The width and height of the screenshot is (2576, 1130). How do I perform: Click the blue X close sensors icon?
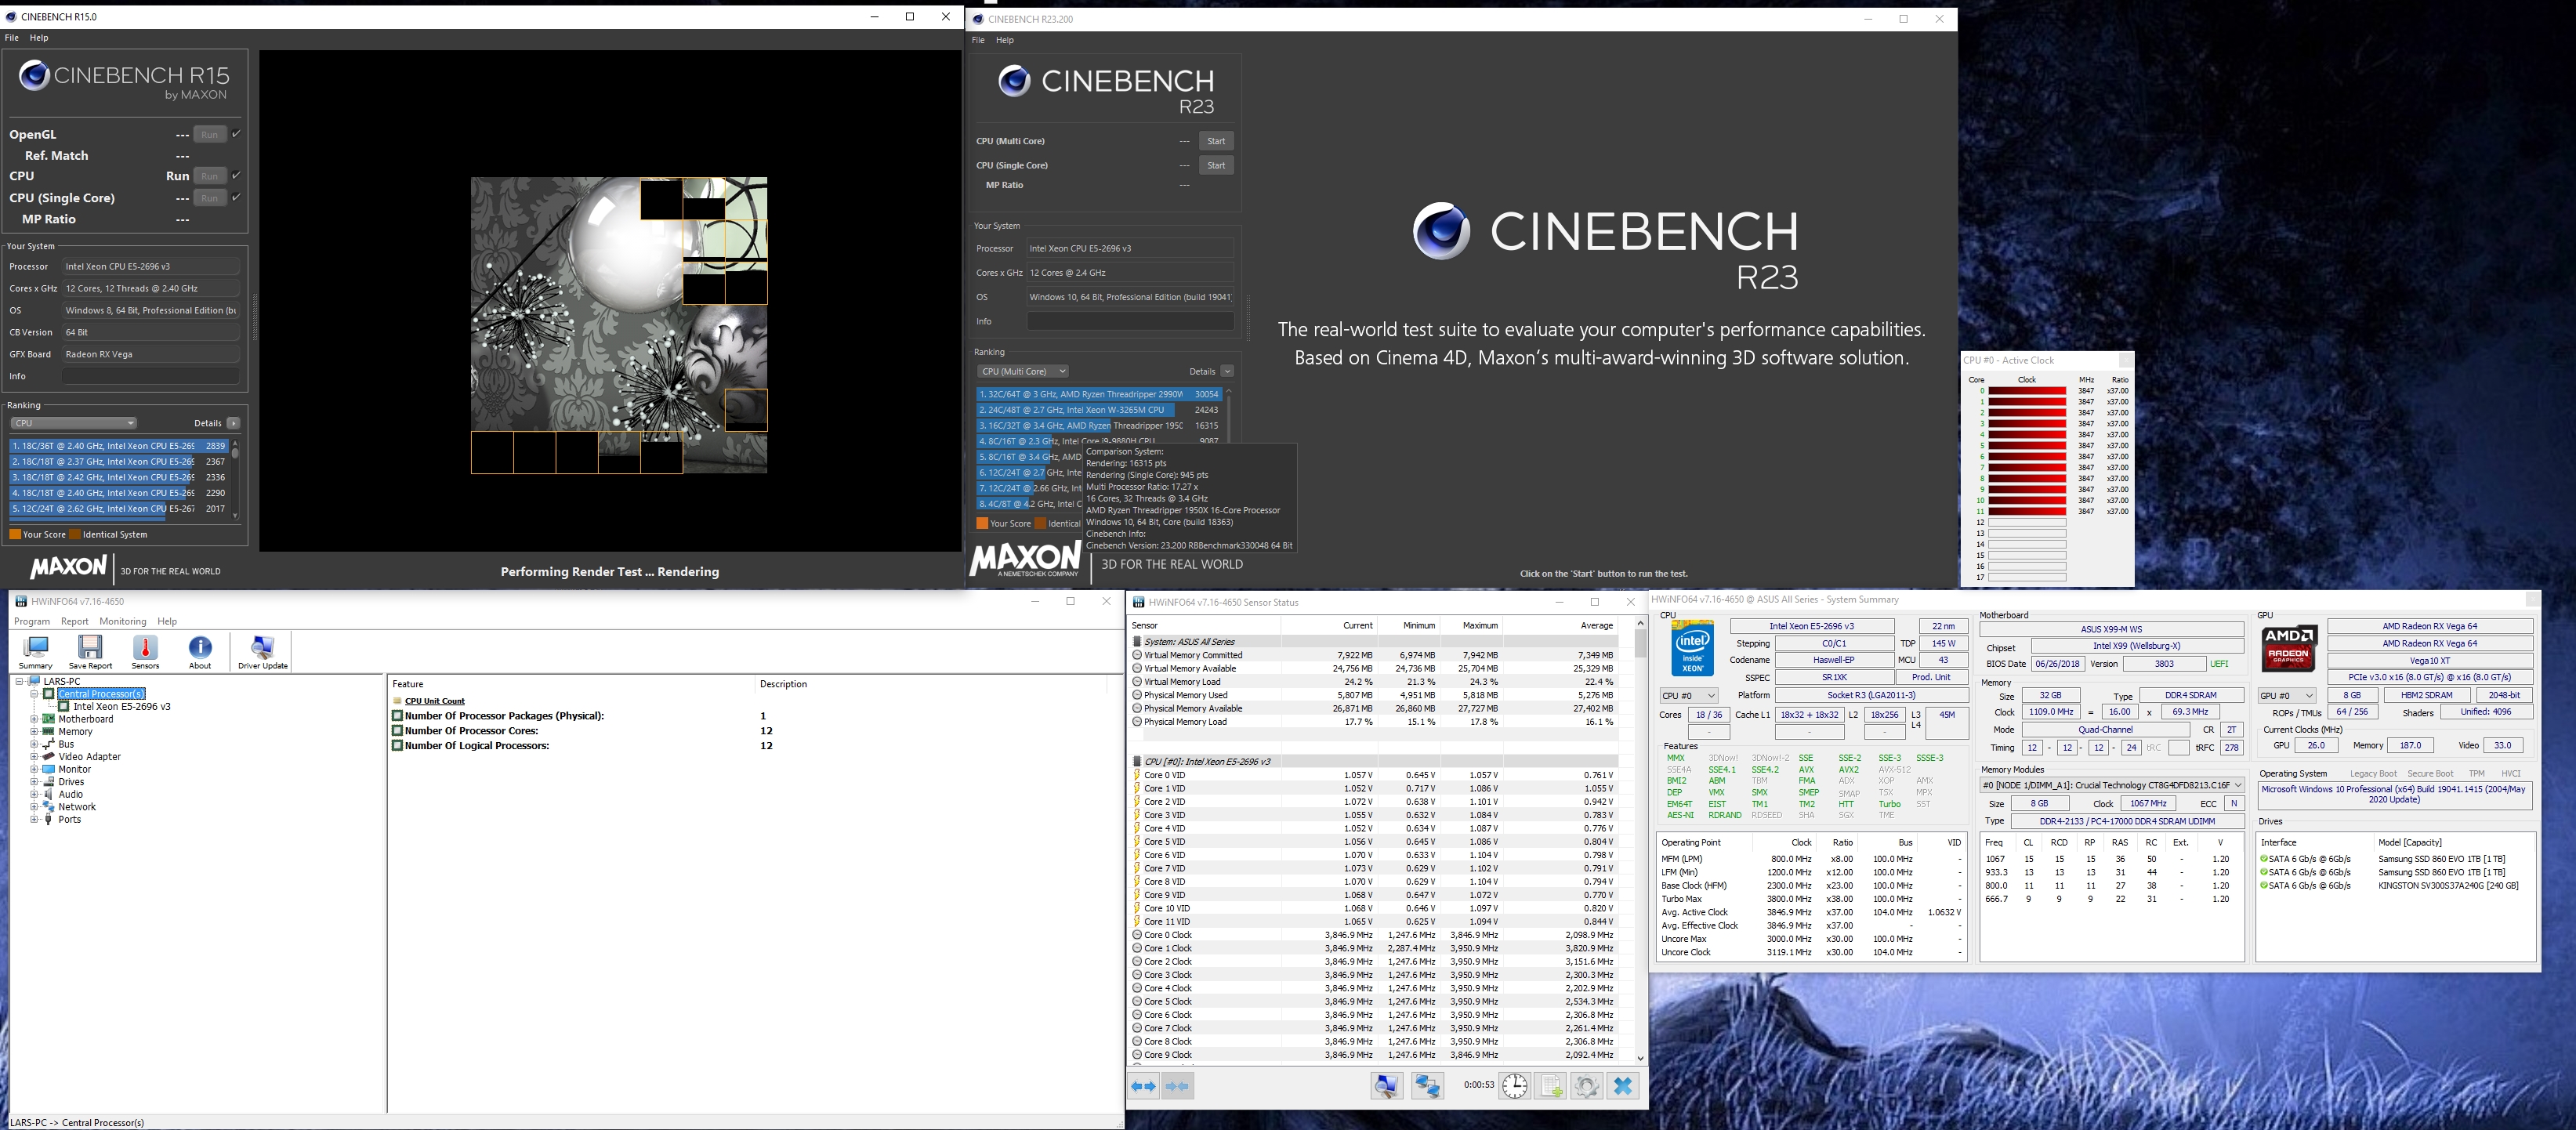1623,1086
